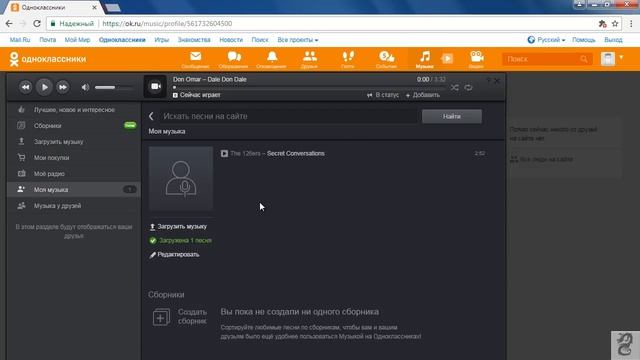Viewport: 640px width, 360px height.
Task: Open Новости link
Action: pyautogui.click(x=231, y=40)
